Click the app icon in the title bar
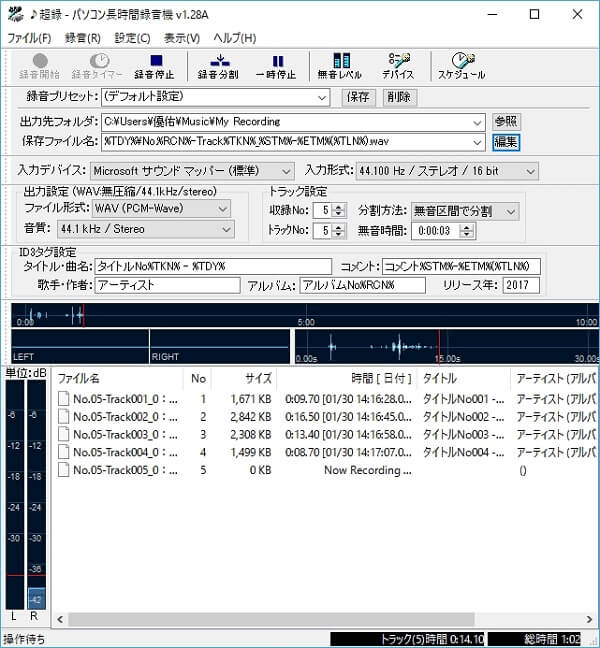 (16, 14)
